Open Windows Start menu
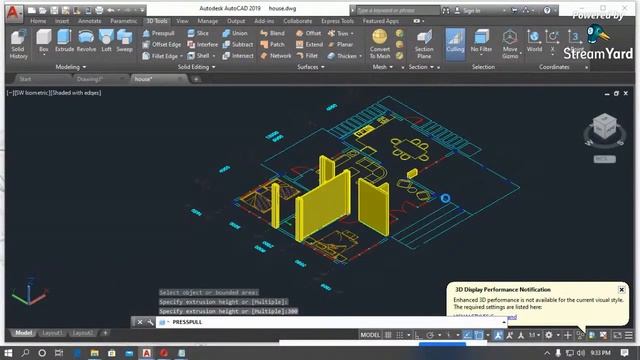 click(x=8, y=353)
